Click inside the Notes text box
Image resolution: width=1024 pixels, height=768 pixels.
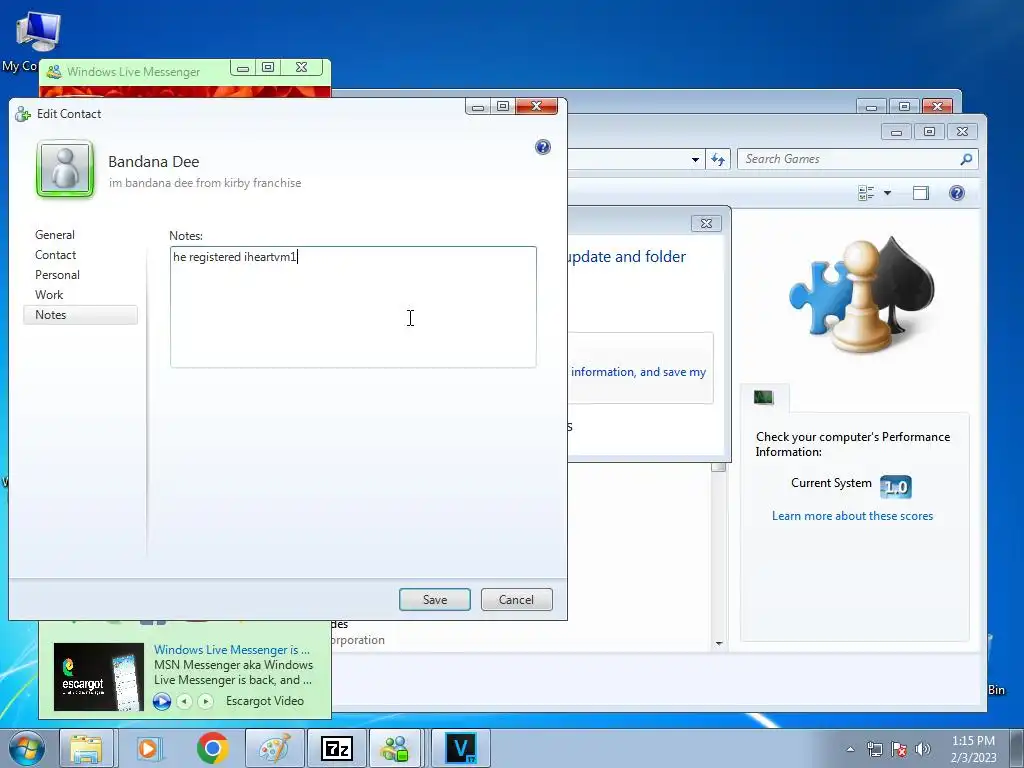[353, 307]
